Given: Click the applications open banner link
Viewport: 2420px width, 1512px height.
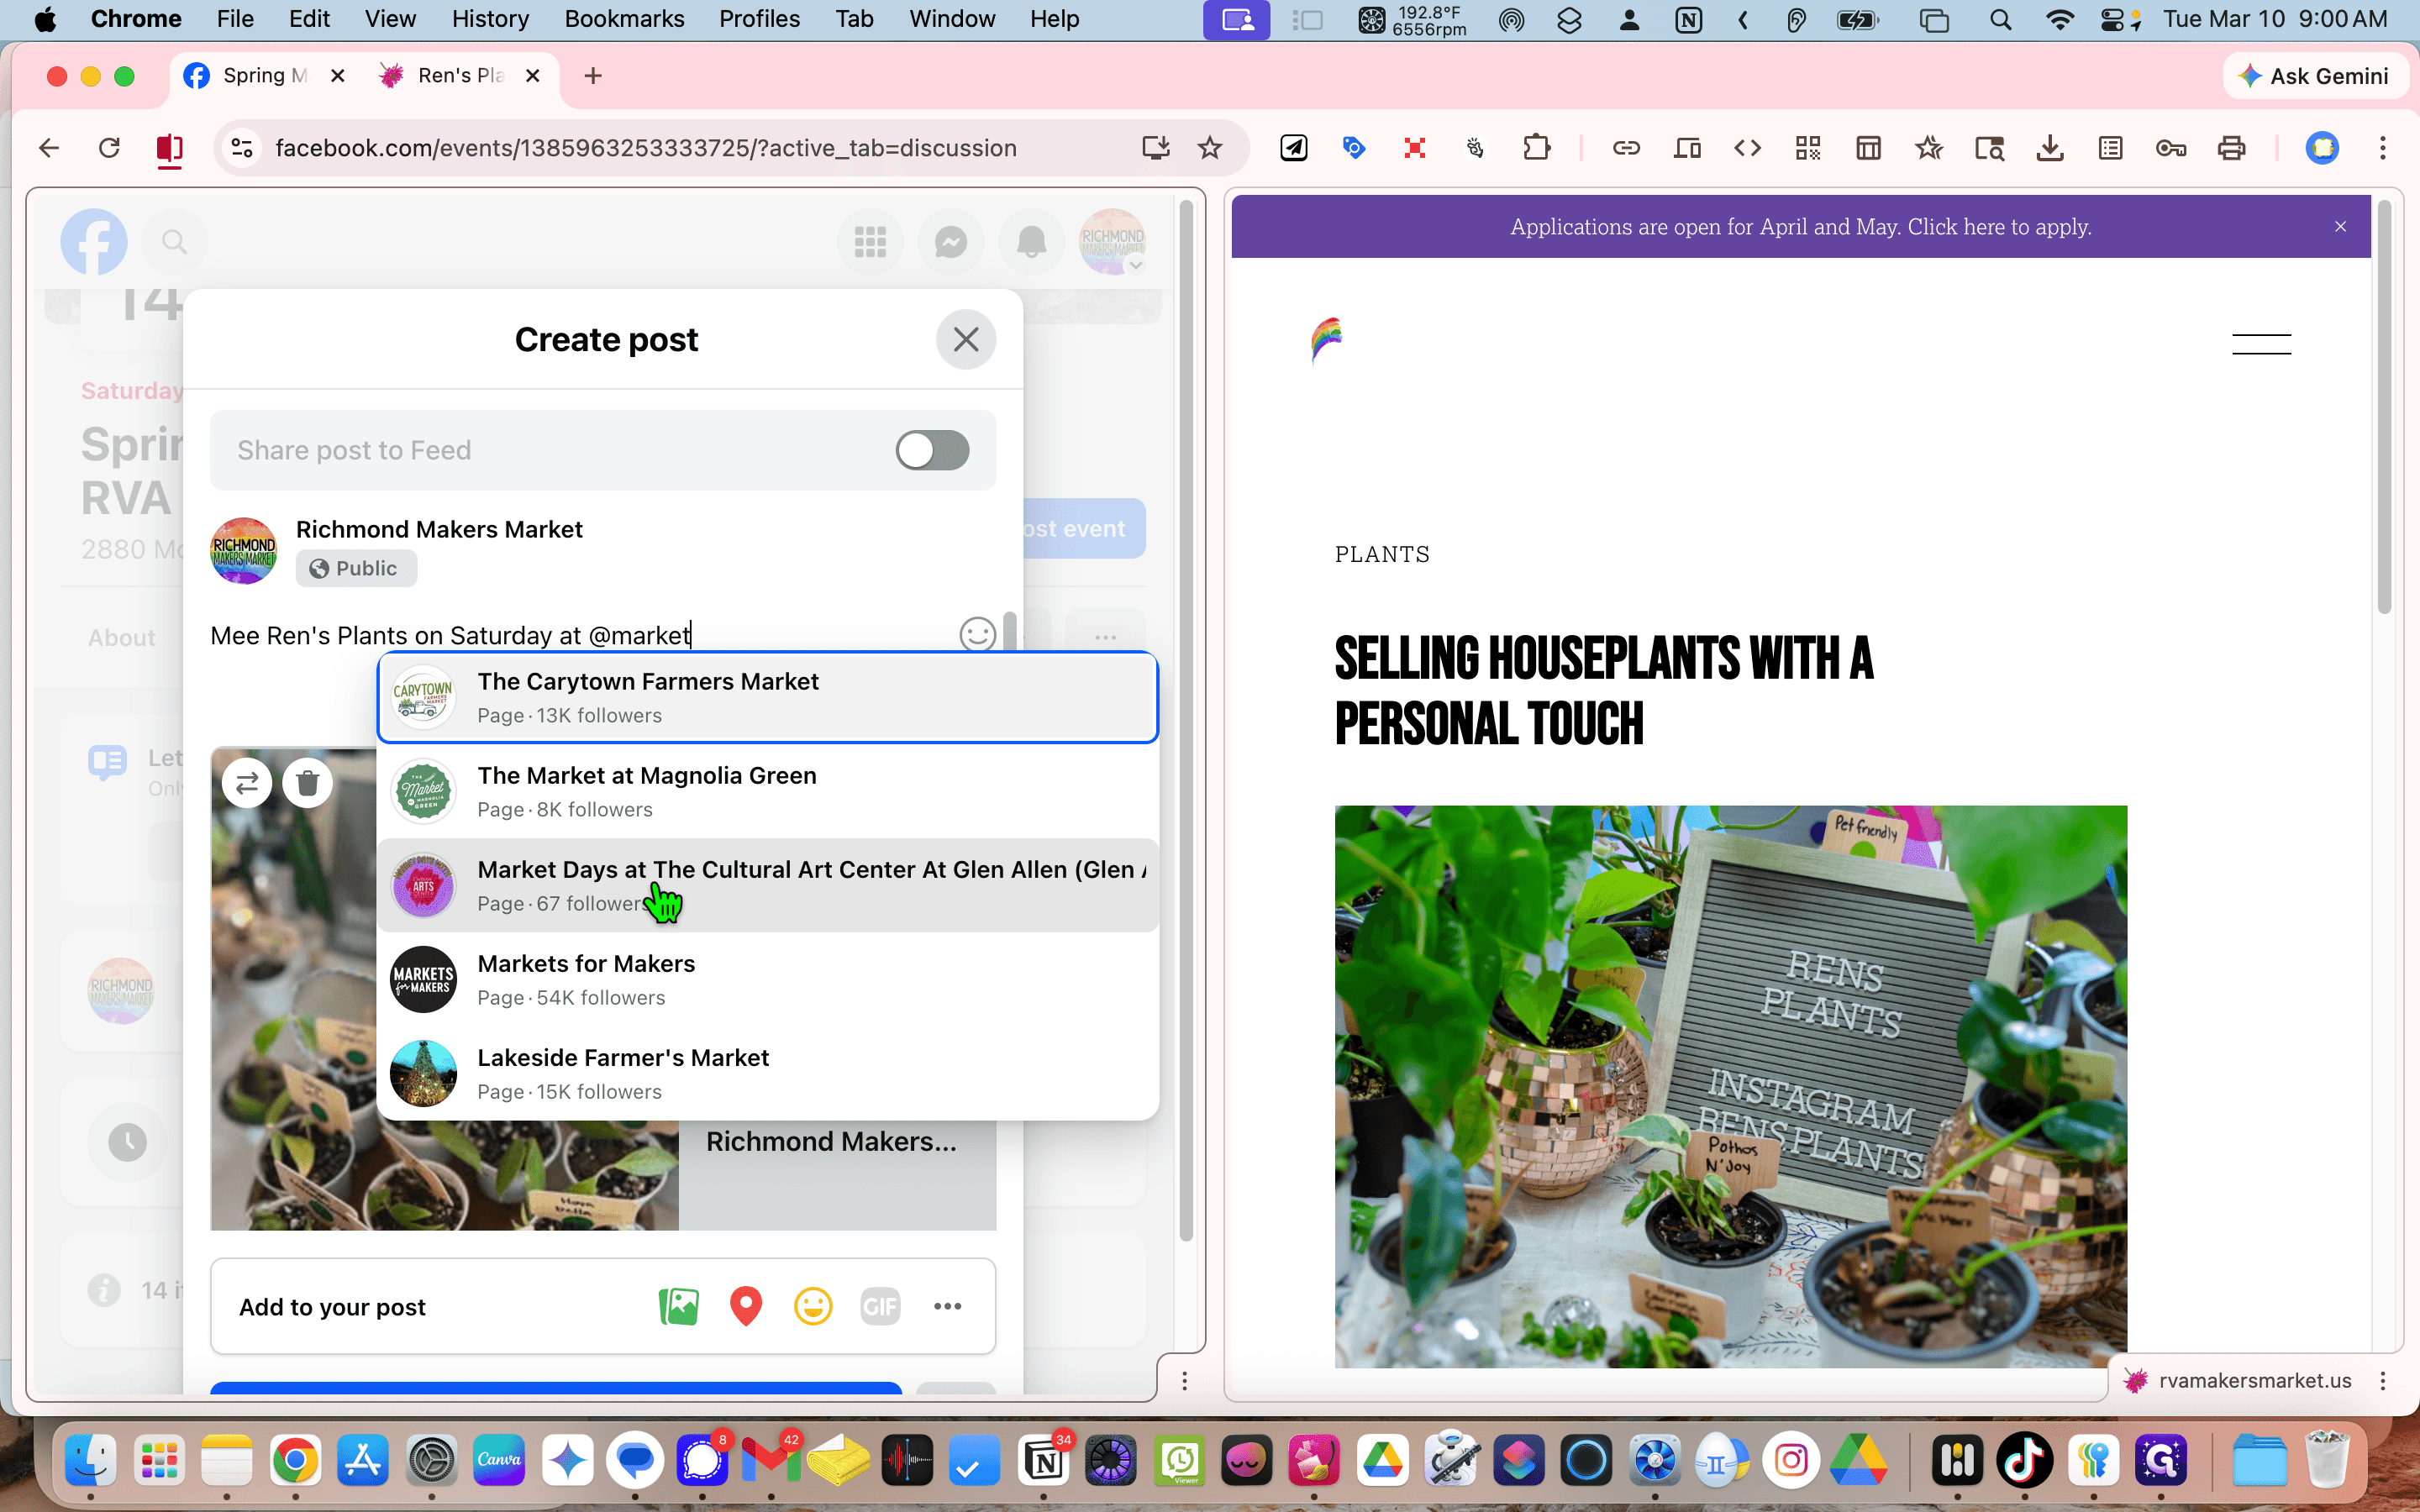Looking at the screenshot, I should coord(1800,227).
